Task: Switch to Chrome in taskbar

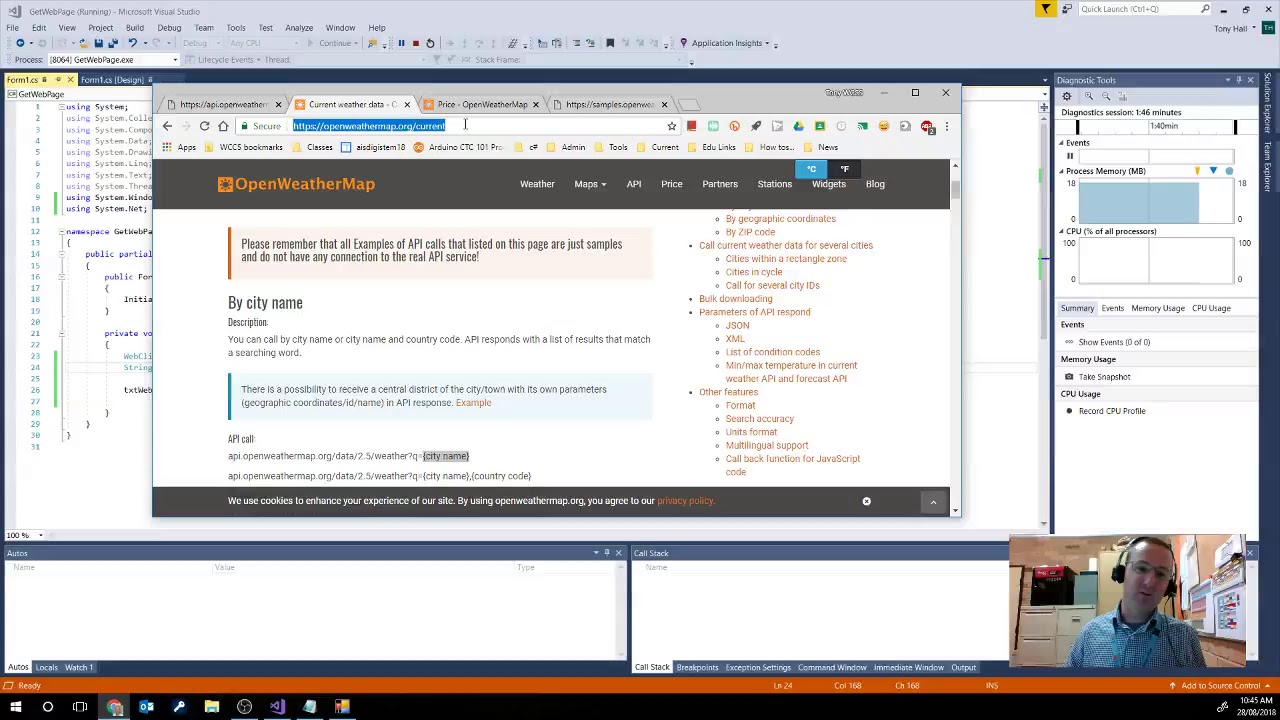Action: 114,707
